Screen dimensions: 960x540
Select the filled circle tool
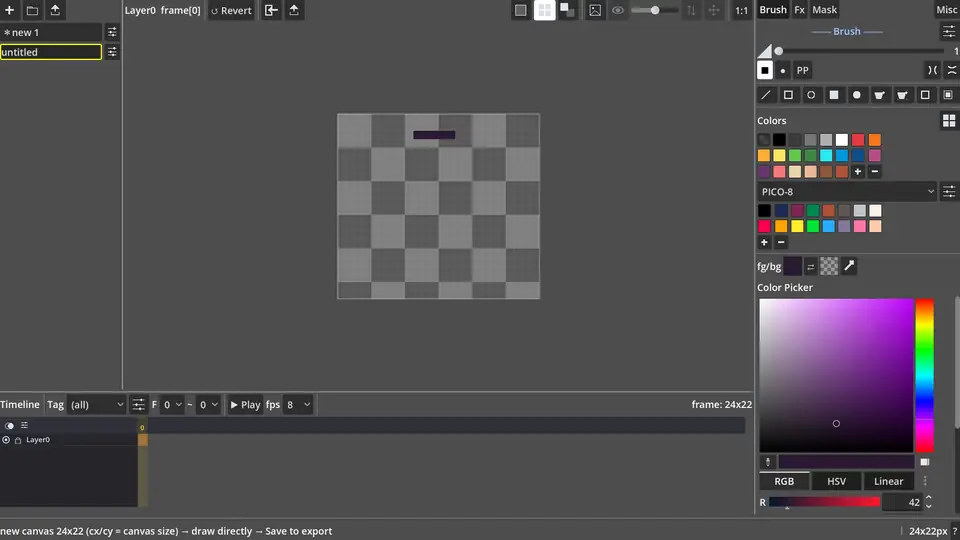click(857, 95)
